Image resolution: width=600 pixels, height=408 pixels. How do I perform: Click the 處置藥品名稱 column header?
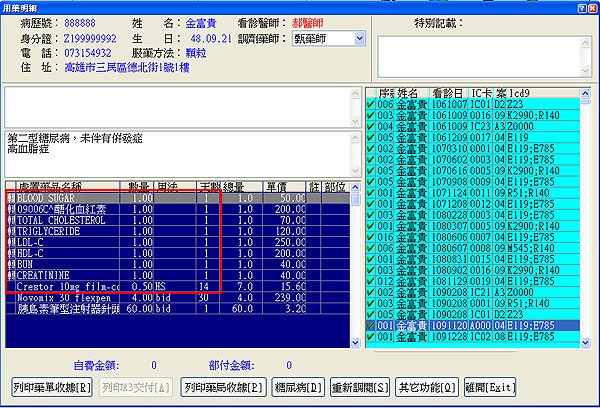(x=62, y=187)
